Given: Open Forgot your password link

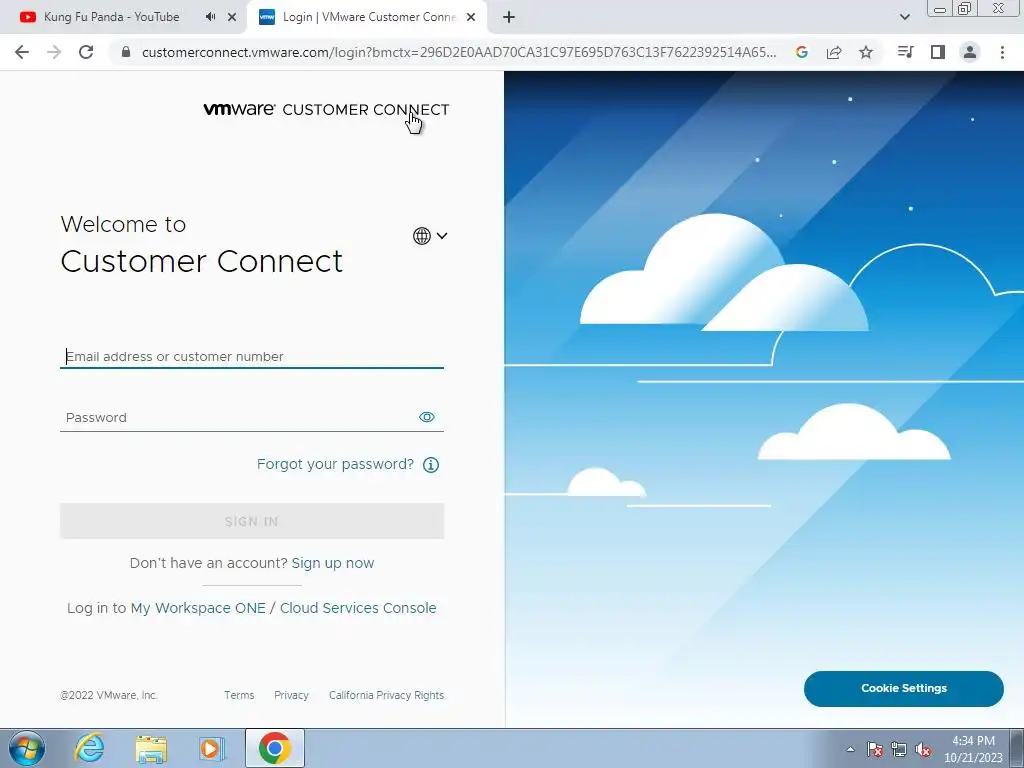Looking at the screenshot, I should pyautogui.click(x=335, y=464).
